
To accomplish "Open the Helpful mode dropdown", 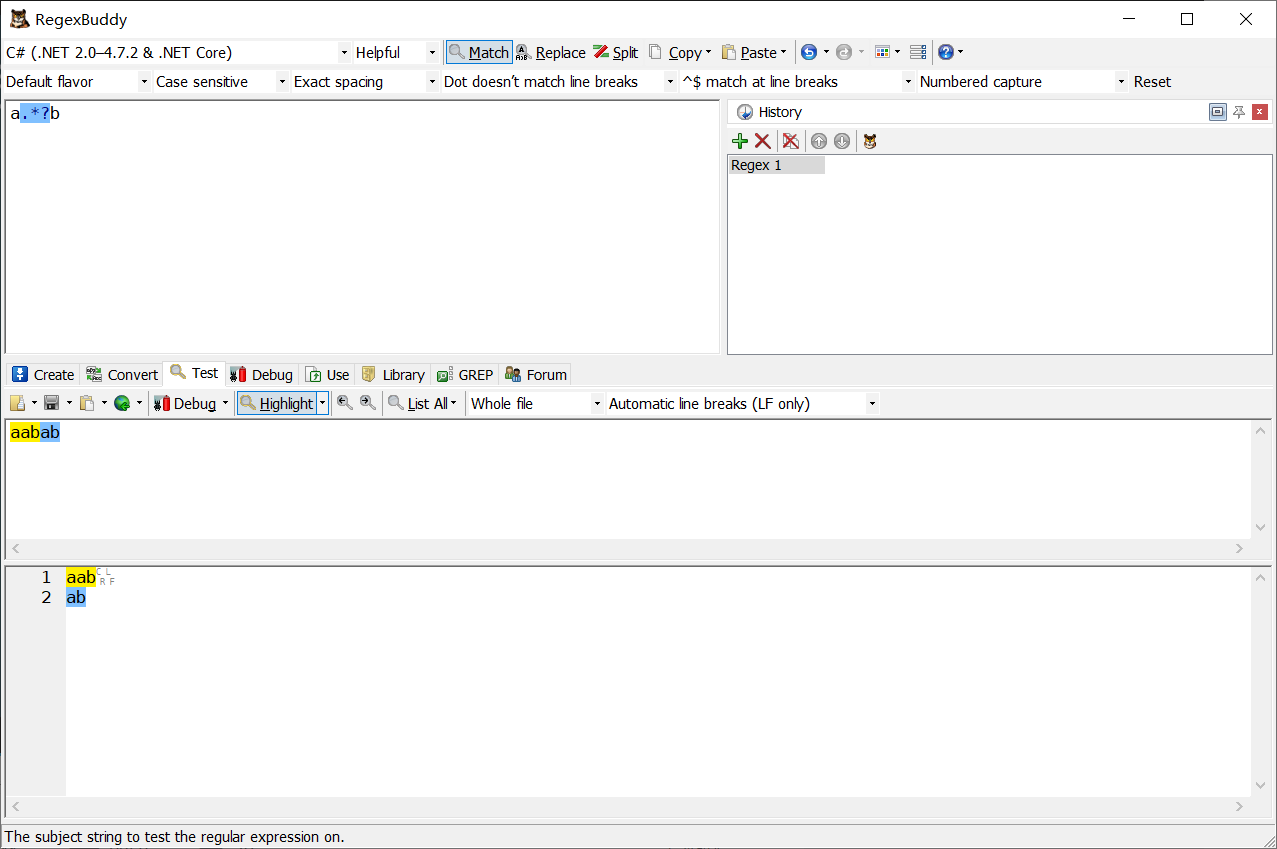I will (x=432, y=52).
